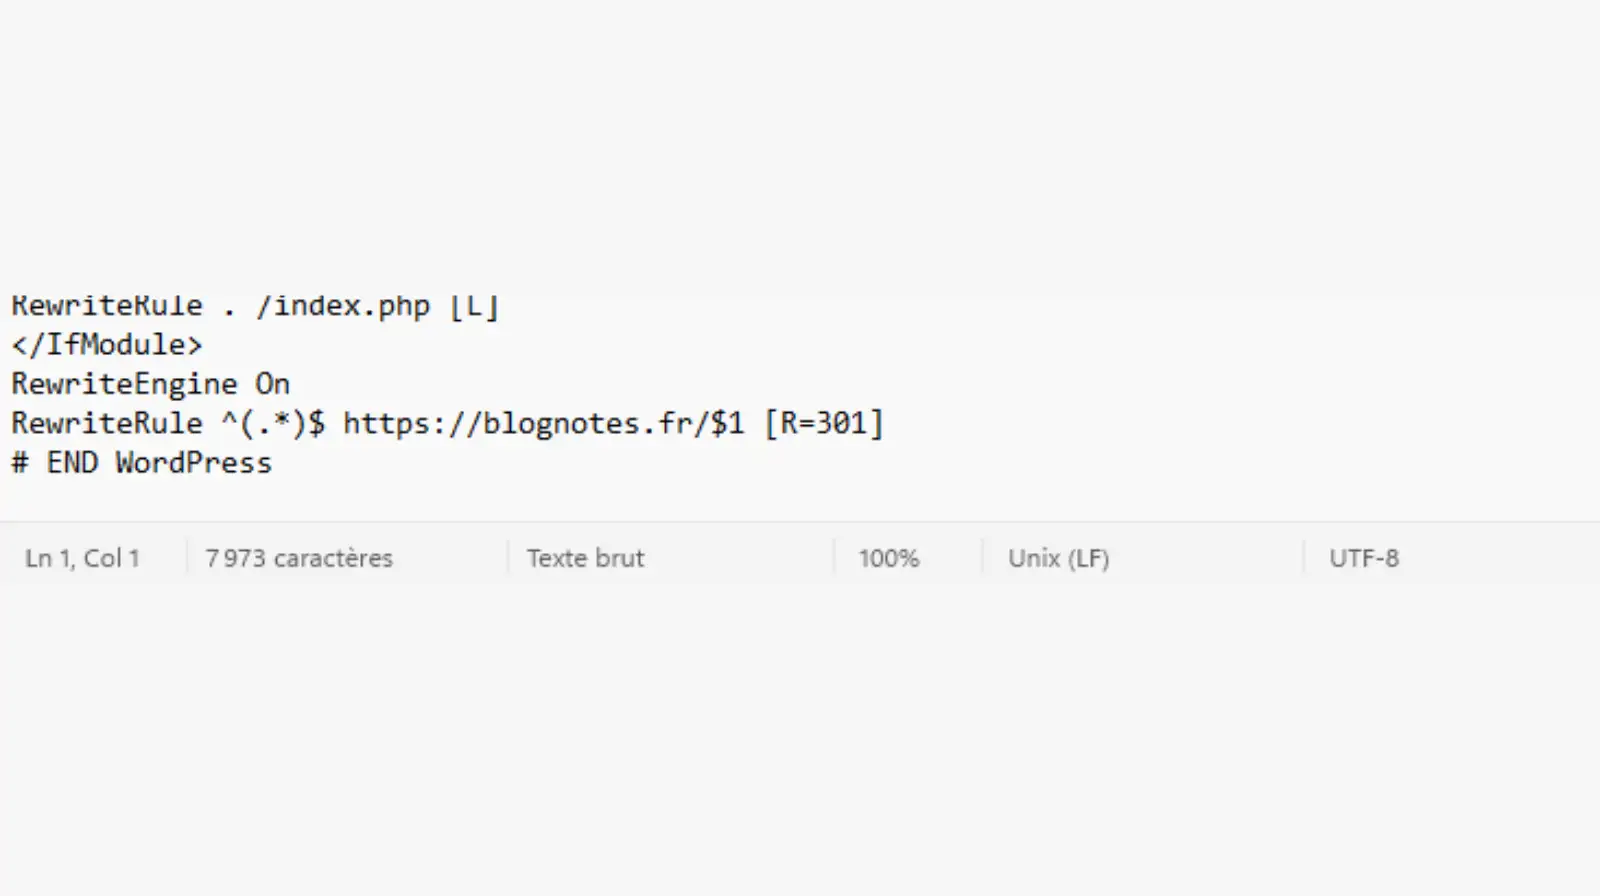Click the word RewriteEngine
This screenshot has height=896, width=1600.
124,385
